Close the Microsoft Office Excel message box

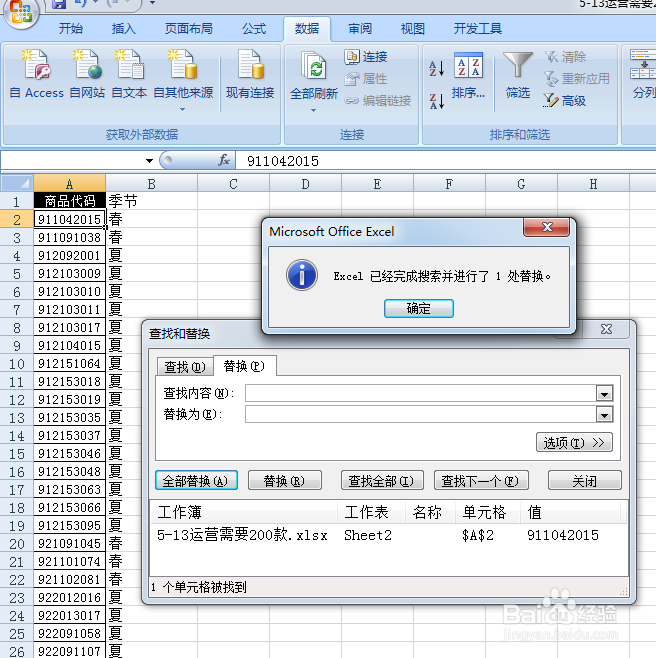pyautogui.click(x=547, y=227)
